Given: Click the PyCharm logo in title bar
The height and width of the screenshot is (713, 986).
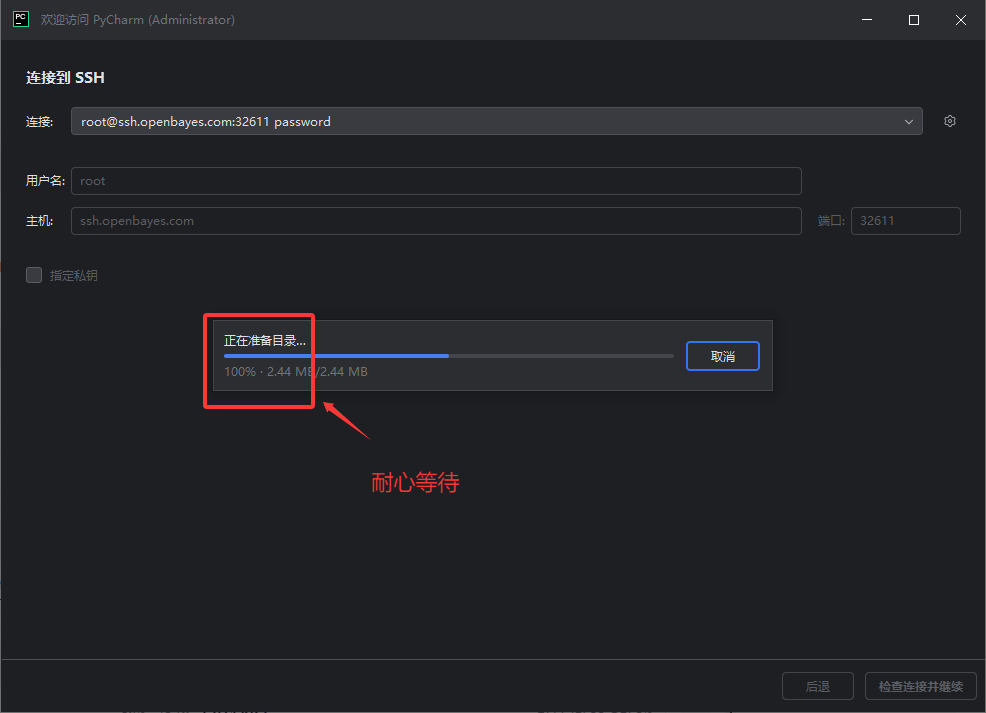Looking at the screenshot, I should point(21,19).
